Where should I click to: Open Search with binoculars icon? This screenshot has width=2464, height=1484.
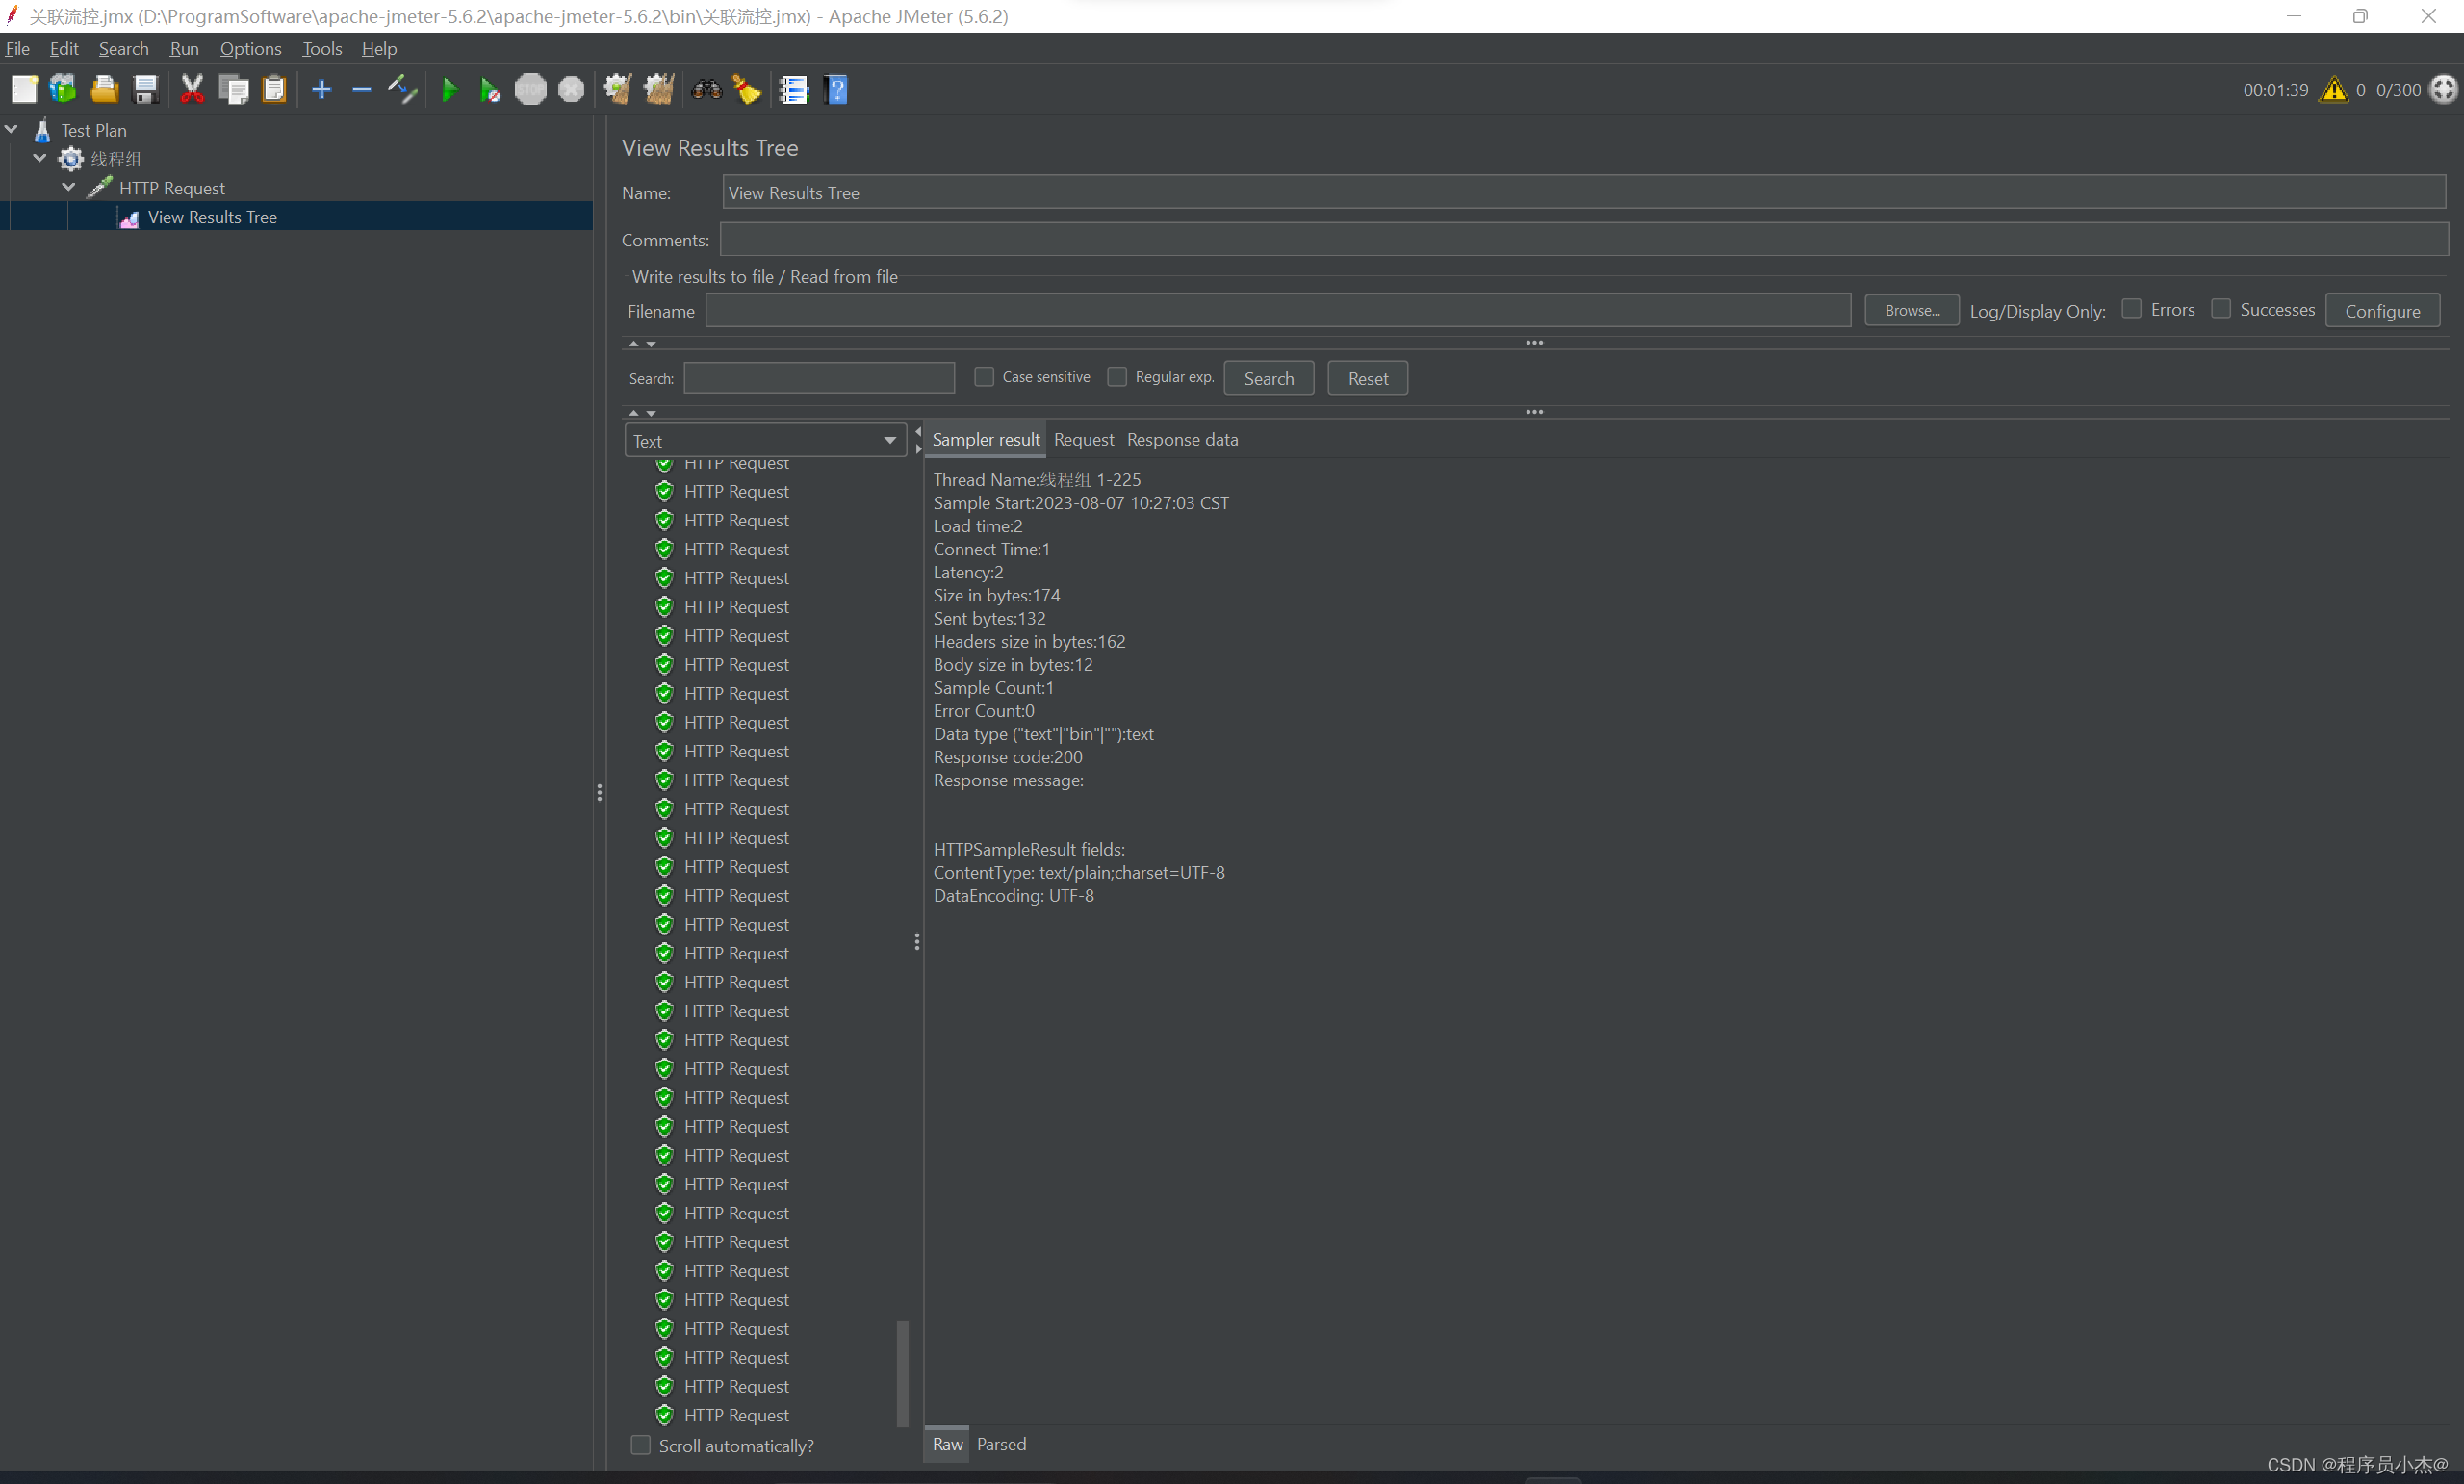click(x=706, y=90)
